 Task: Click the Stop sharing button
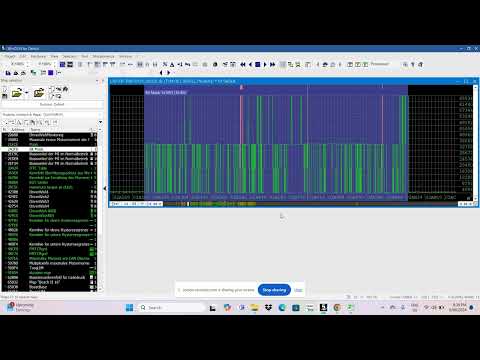(274, 290)
